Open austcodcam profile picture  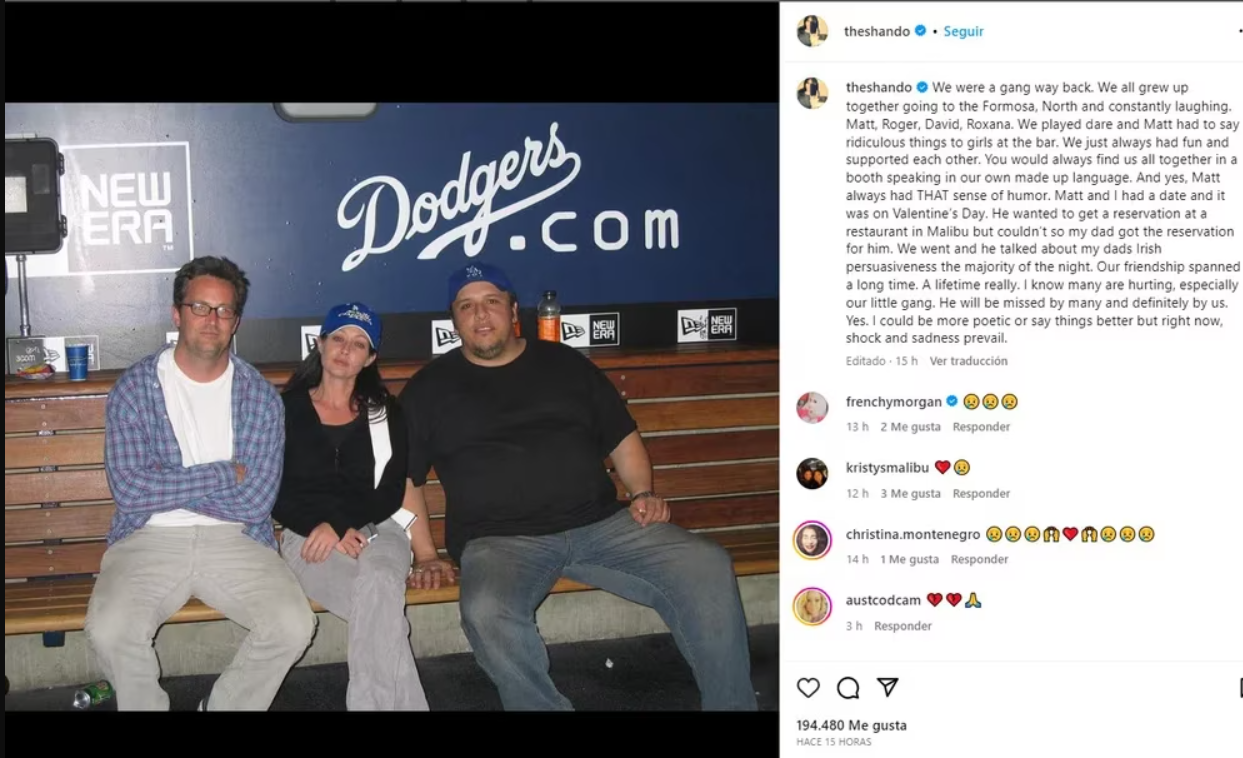point(812,606)
